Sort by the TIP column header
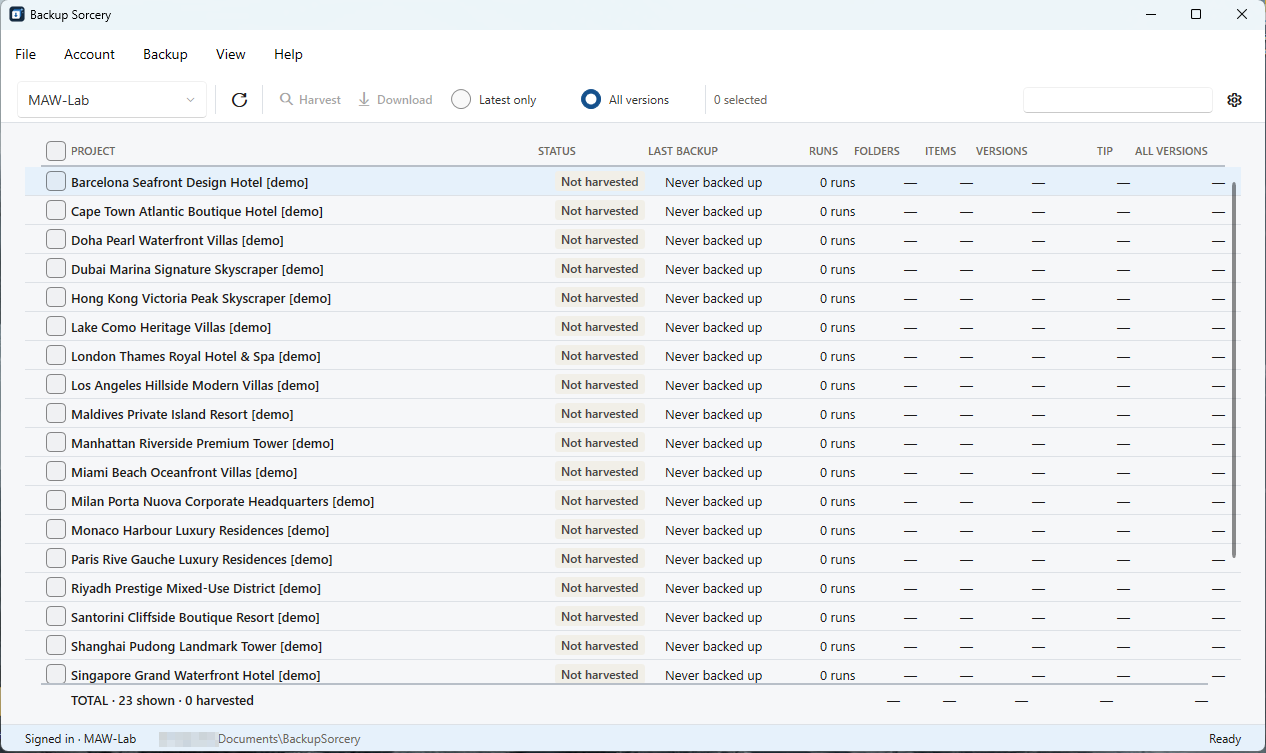 click(1105, 151)
